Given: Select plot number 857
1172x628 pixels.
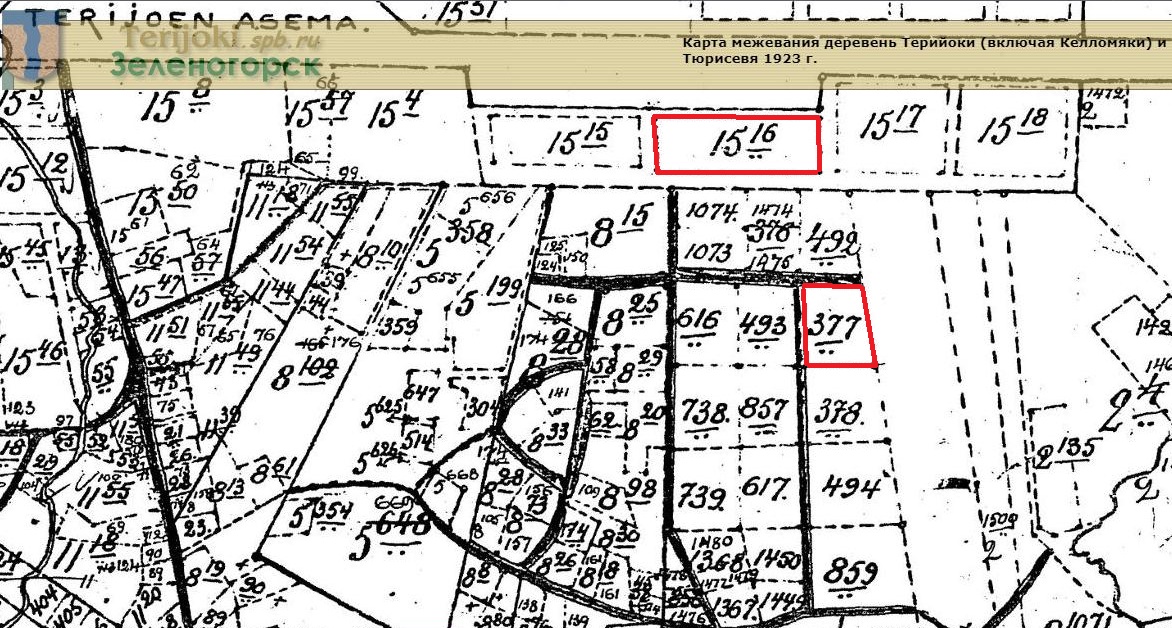Looking at the screenshot, I should point(767,411).
